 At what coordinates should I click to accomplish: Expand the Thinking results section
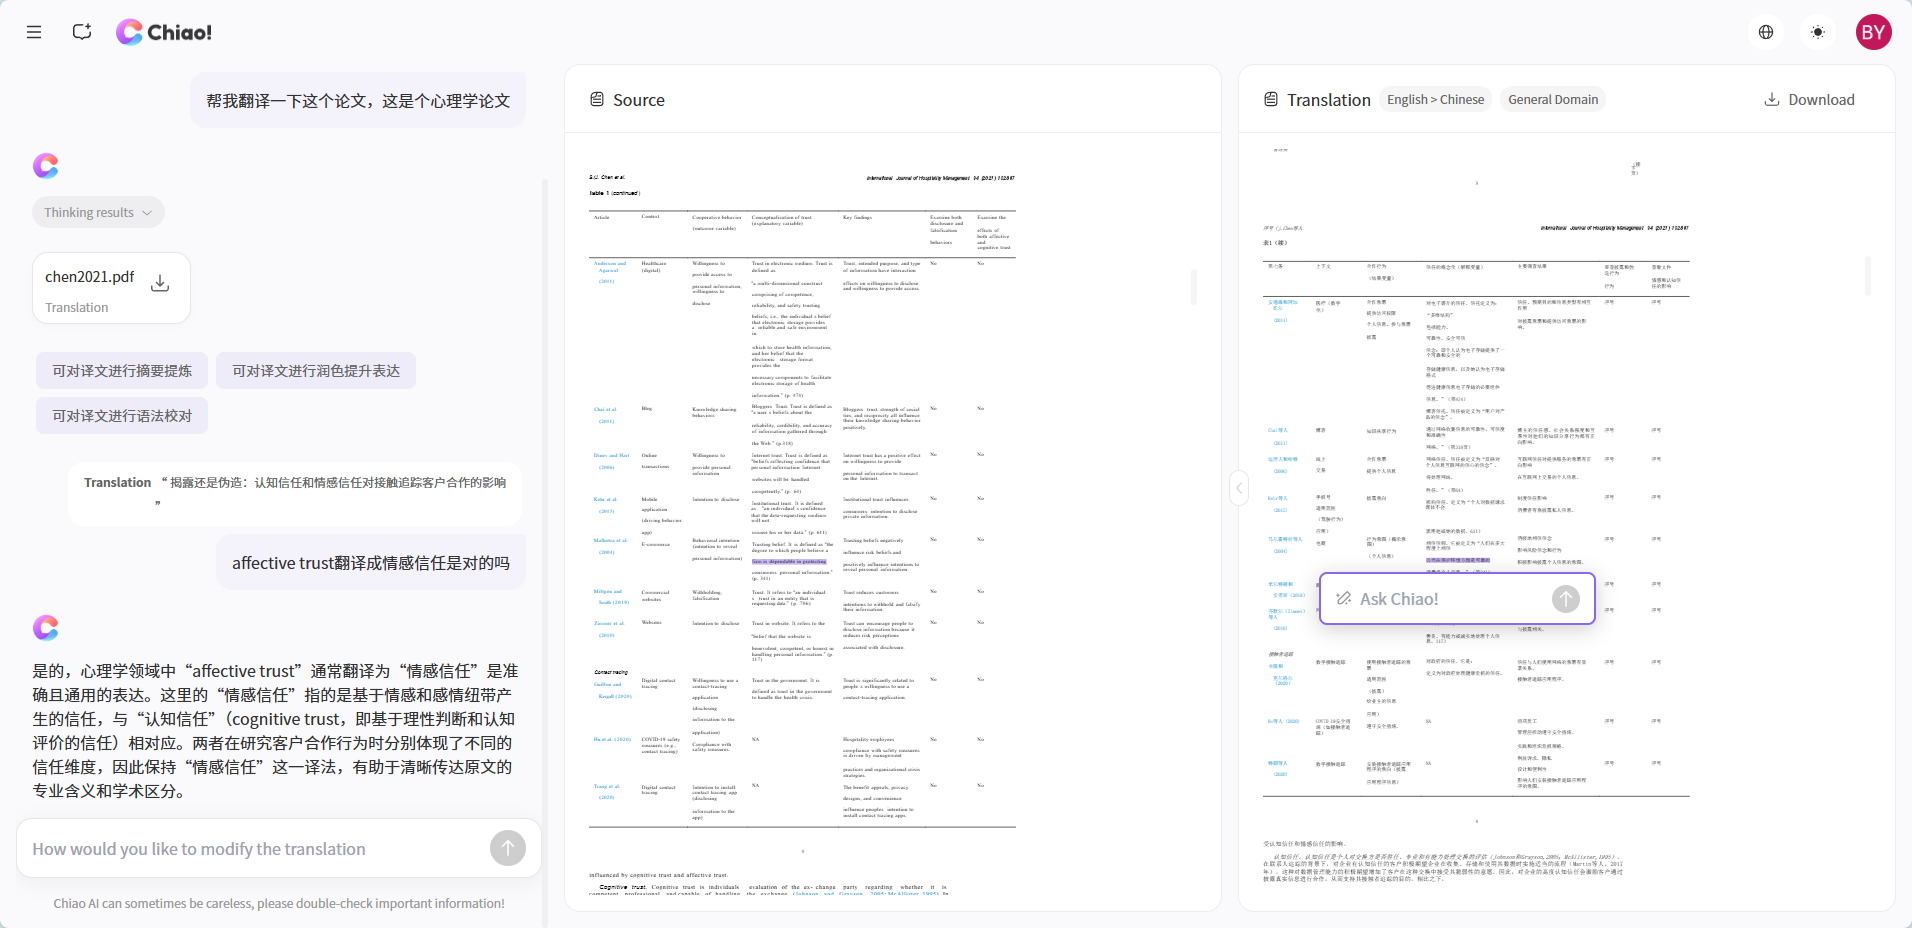click(98, 212)
